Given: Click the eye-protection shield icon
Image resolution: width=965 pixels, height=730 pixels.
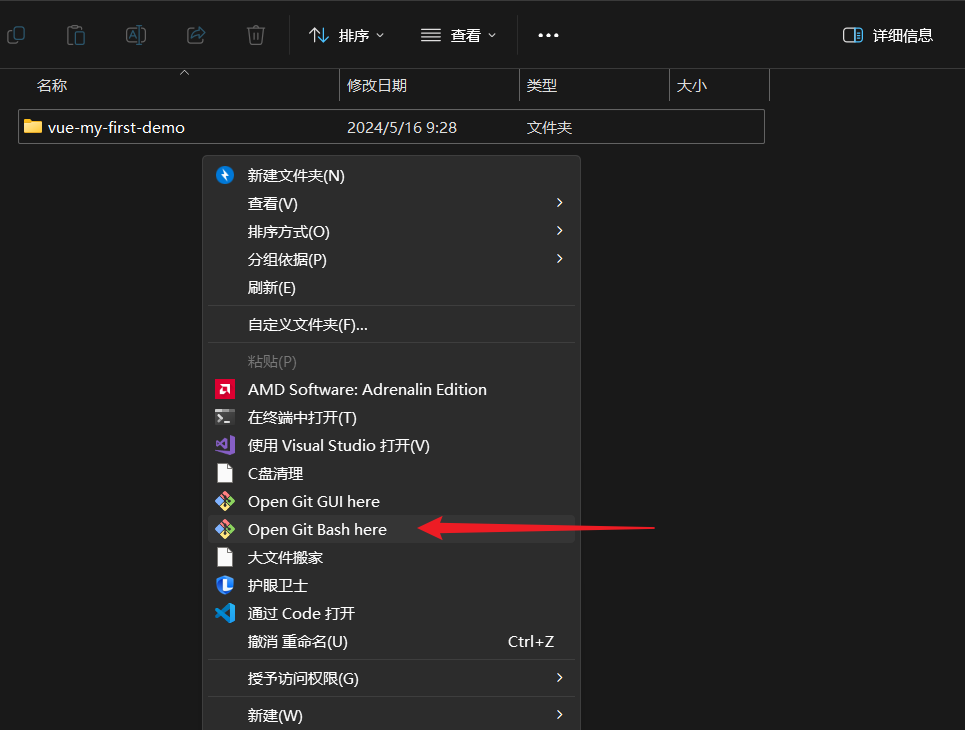Looking at the screenshot, I should click(x=225, y=585).
